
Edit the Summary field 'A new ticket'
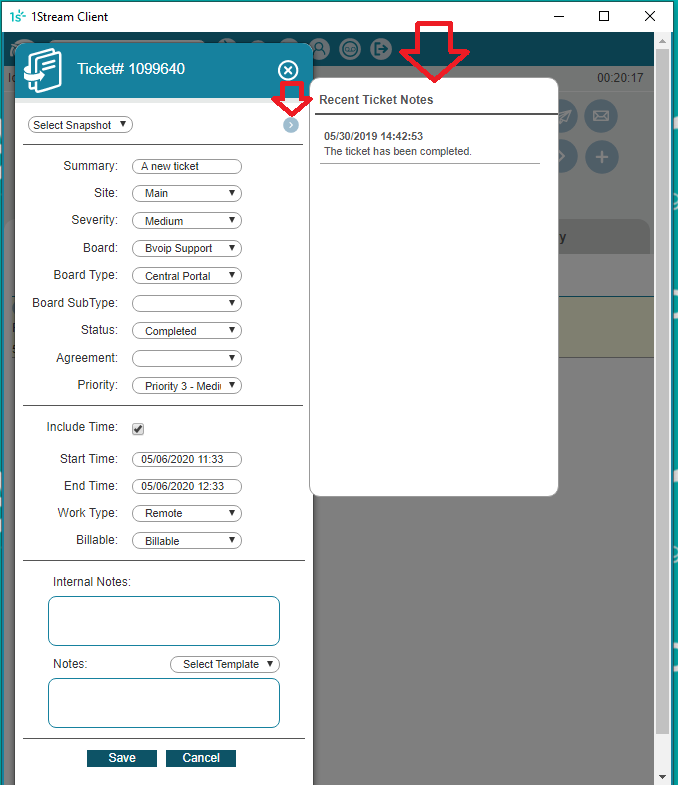click(x=187, y=166)
